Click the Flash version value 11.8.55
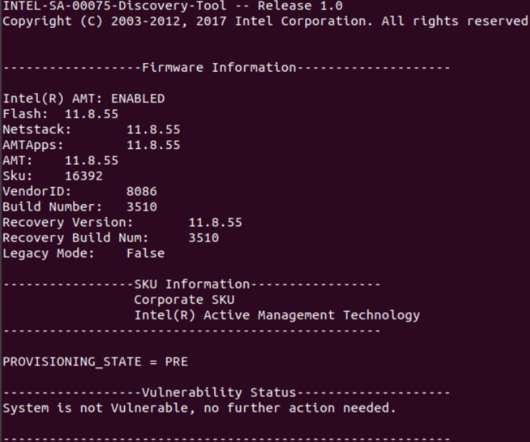The height and width of the screenshot is (442, 530). pos(92,114)
